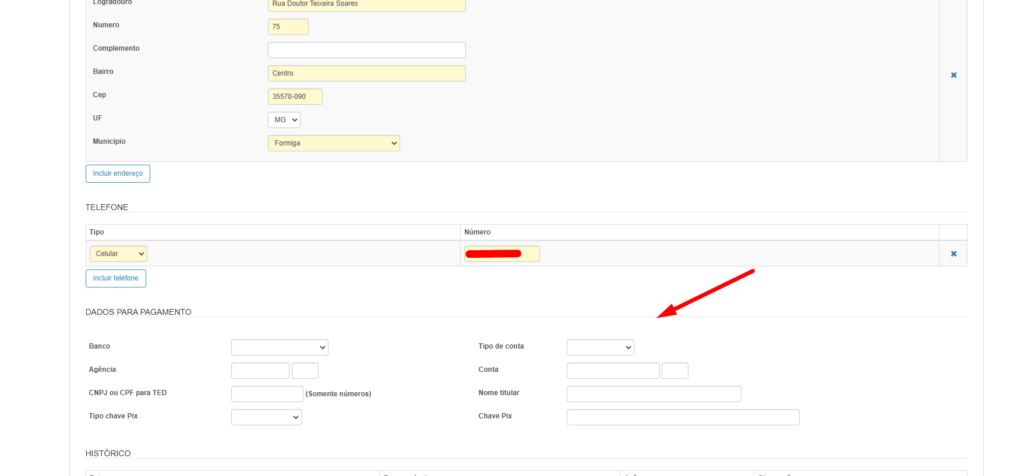Image resolution: width=1024 pixels, height=476 pixels.
Task: Select the empty Complemento input field
Action: 366,50
